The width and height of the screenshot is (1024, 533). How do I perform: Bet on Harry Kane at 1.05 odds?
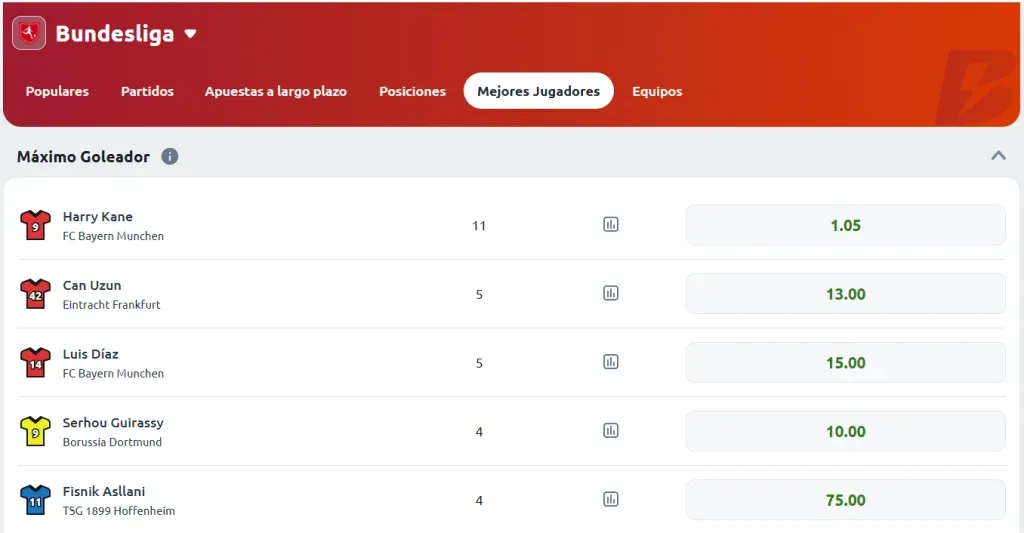click(845, 225)
